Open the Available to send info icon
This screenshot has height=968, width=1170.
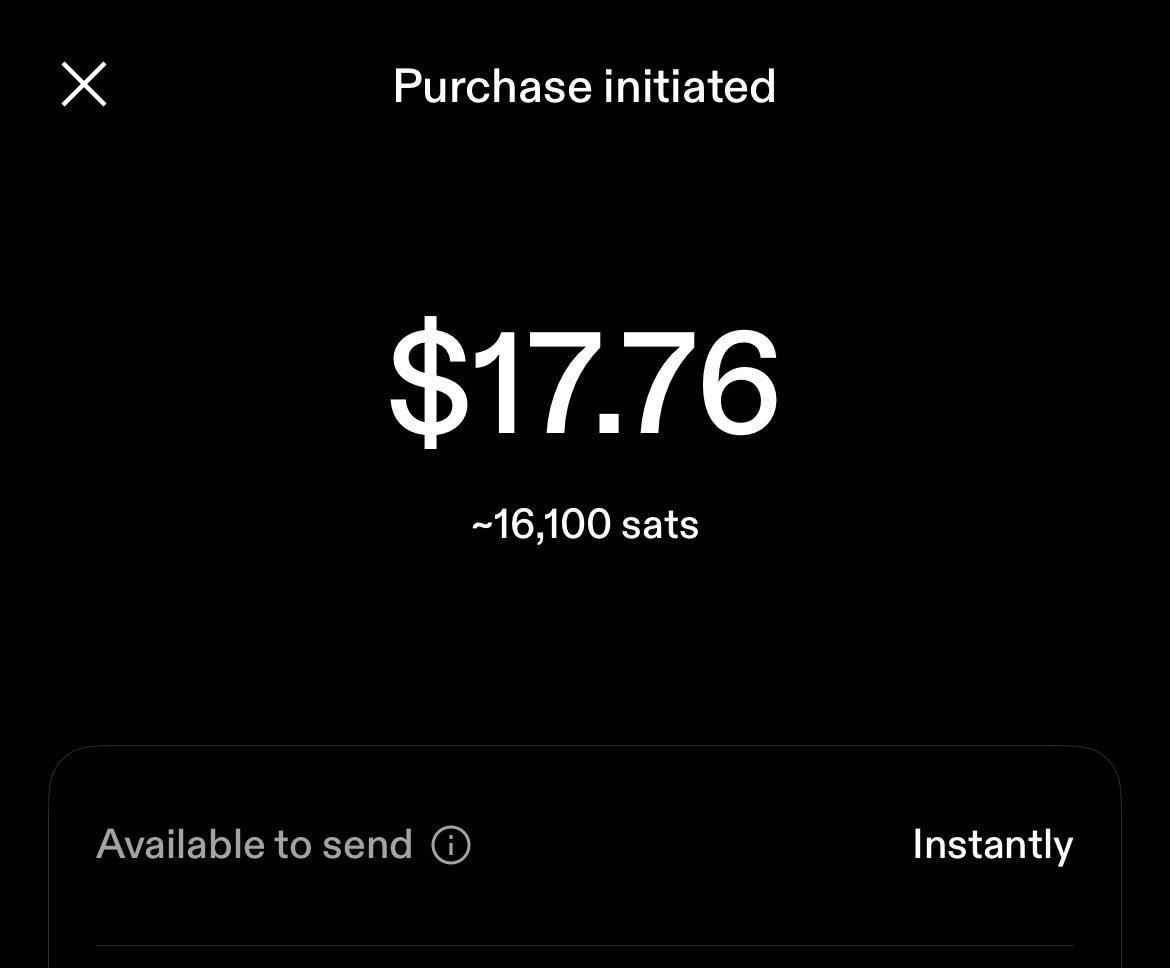[x=451, y=845]
